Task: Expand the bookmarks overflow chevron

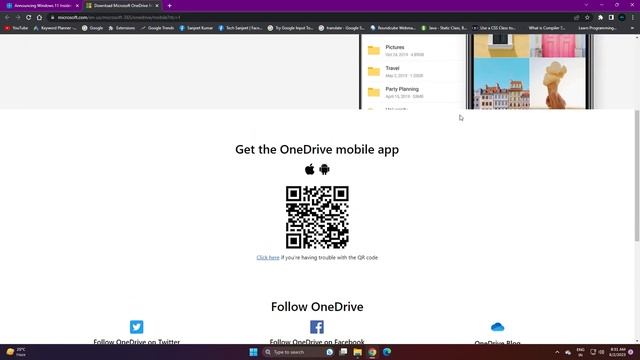Action: 632,28
